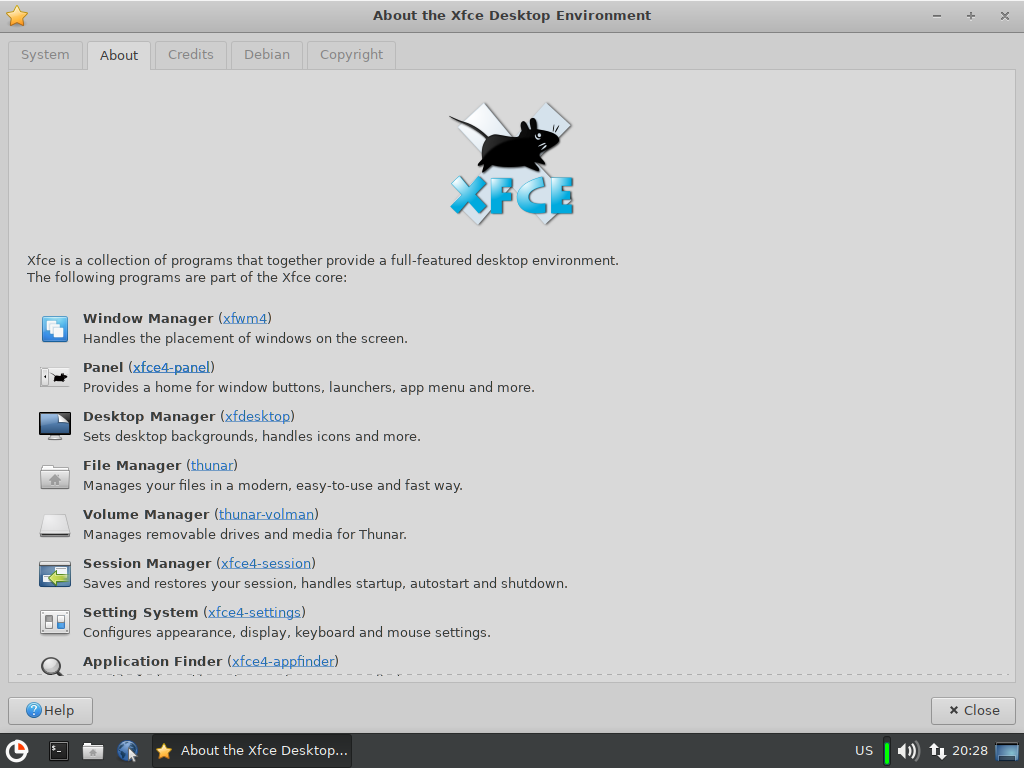Click the Session Manager arrow icon
Screen dimensions: 1024x768
[55, 574]
